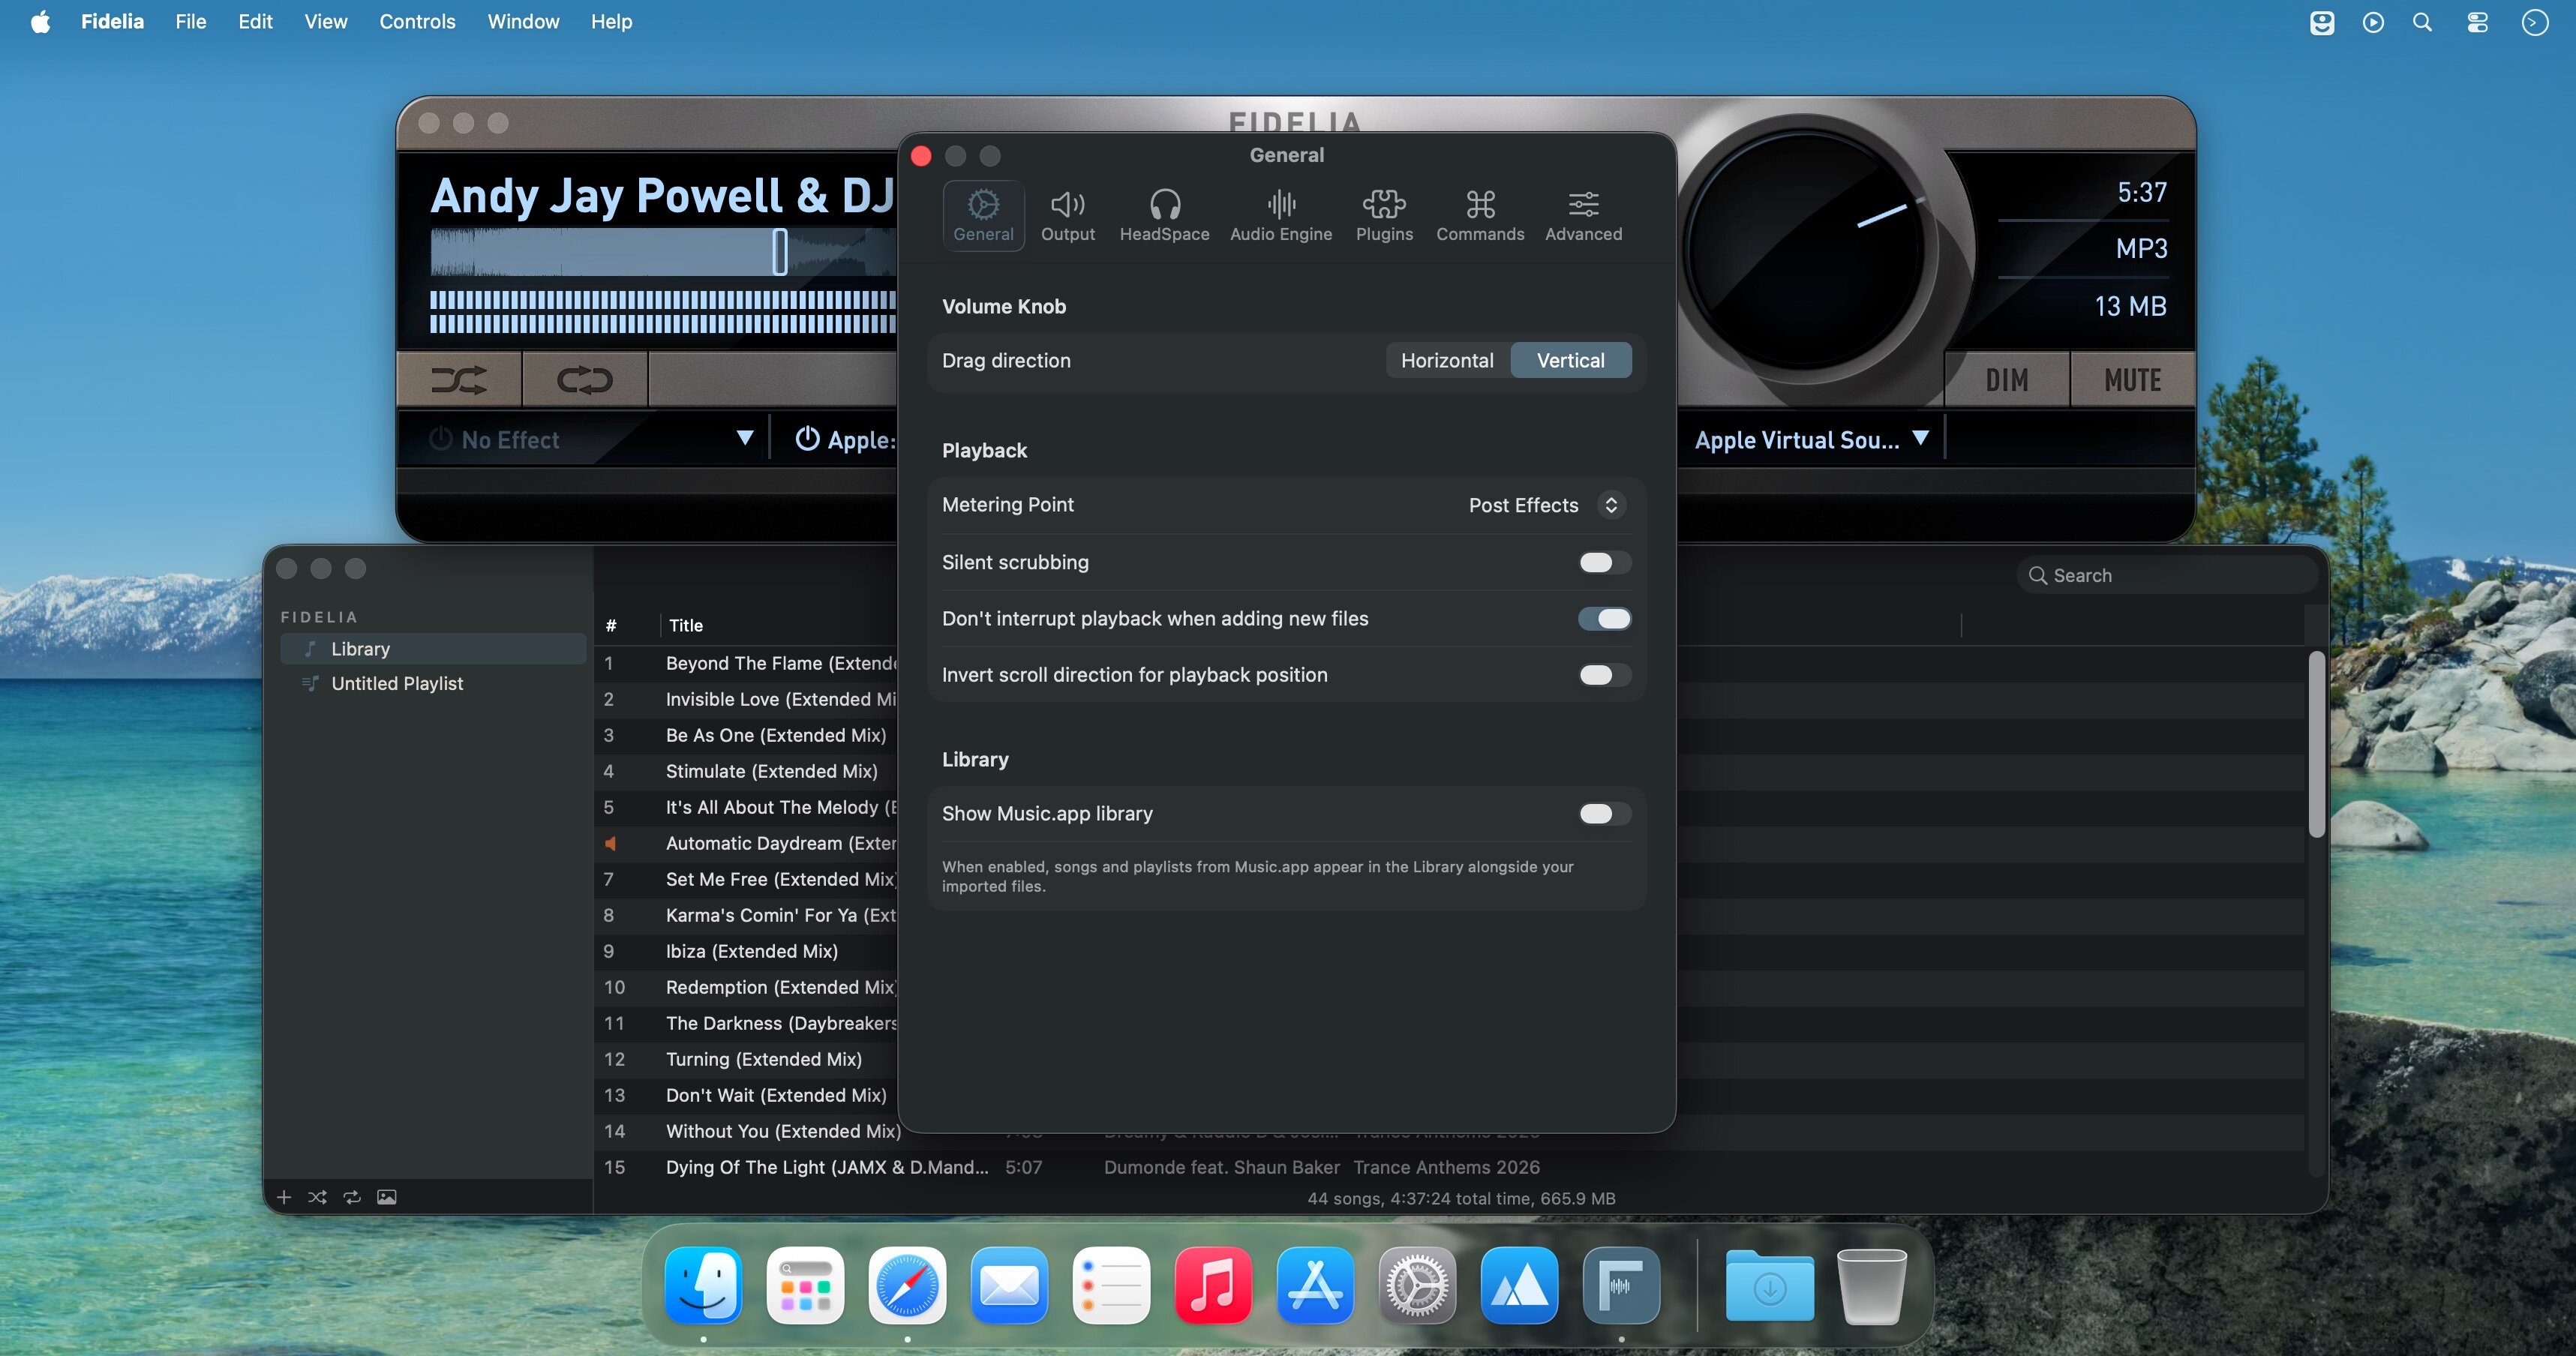
Task: Switch to the HeadSpace preferences tab
Action: [x=1164, y=215]
